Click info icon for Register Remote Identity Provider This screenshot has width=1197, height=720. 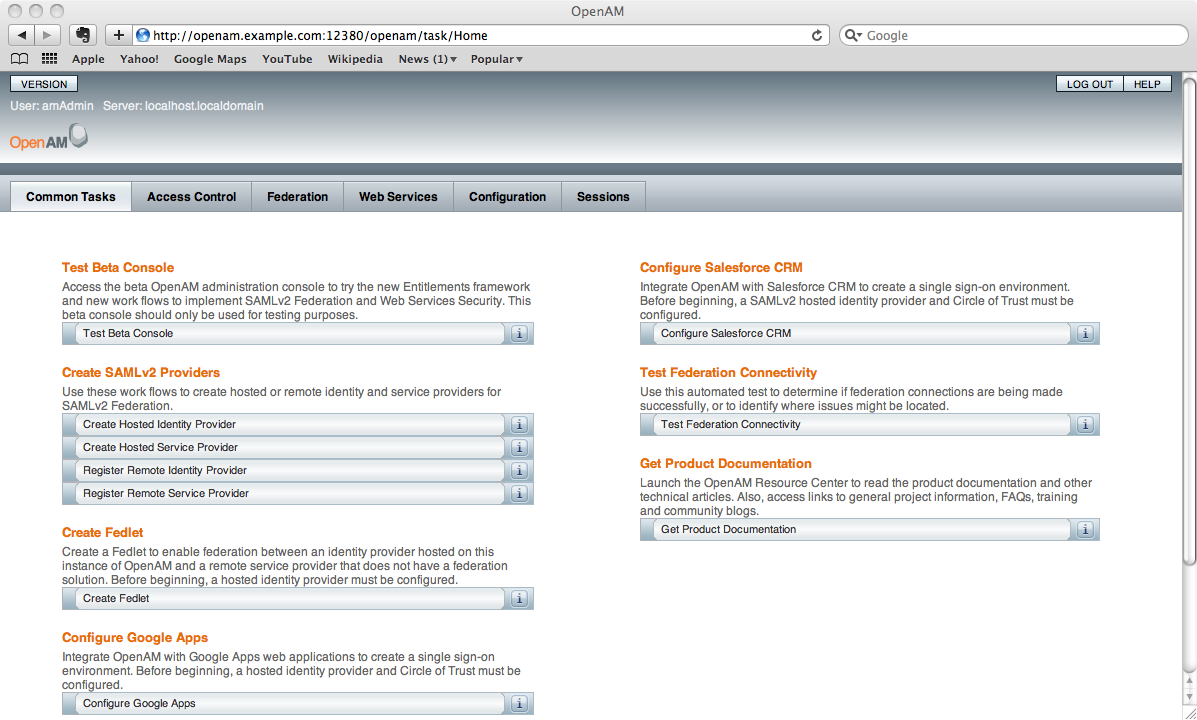519,470
